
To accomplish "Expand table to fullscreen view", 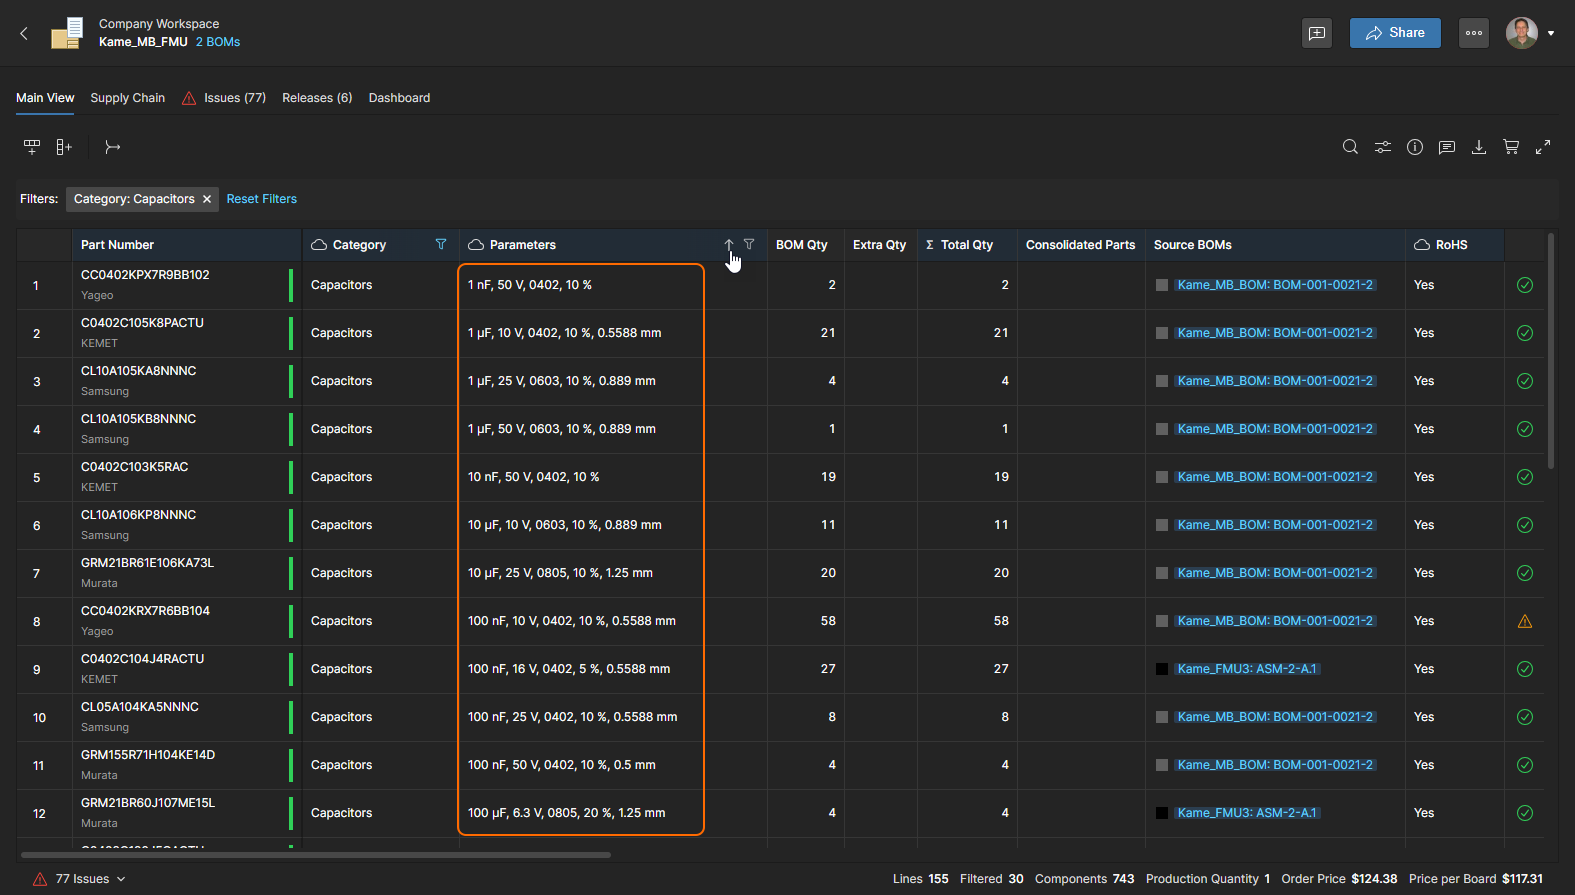I will pos(1543,147).
